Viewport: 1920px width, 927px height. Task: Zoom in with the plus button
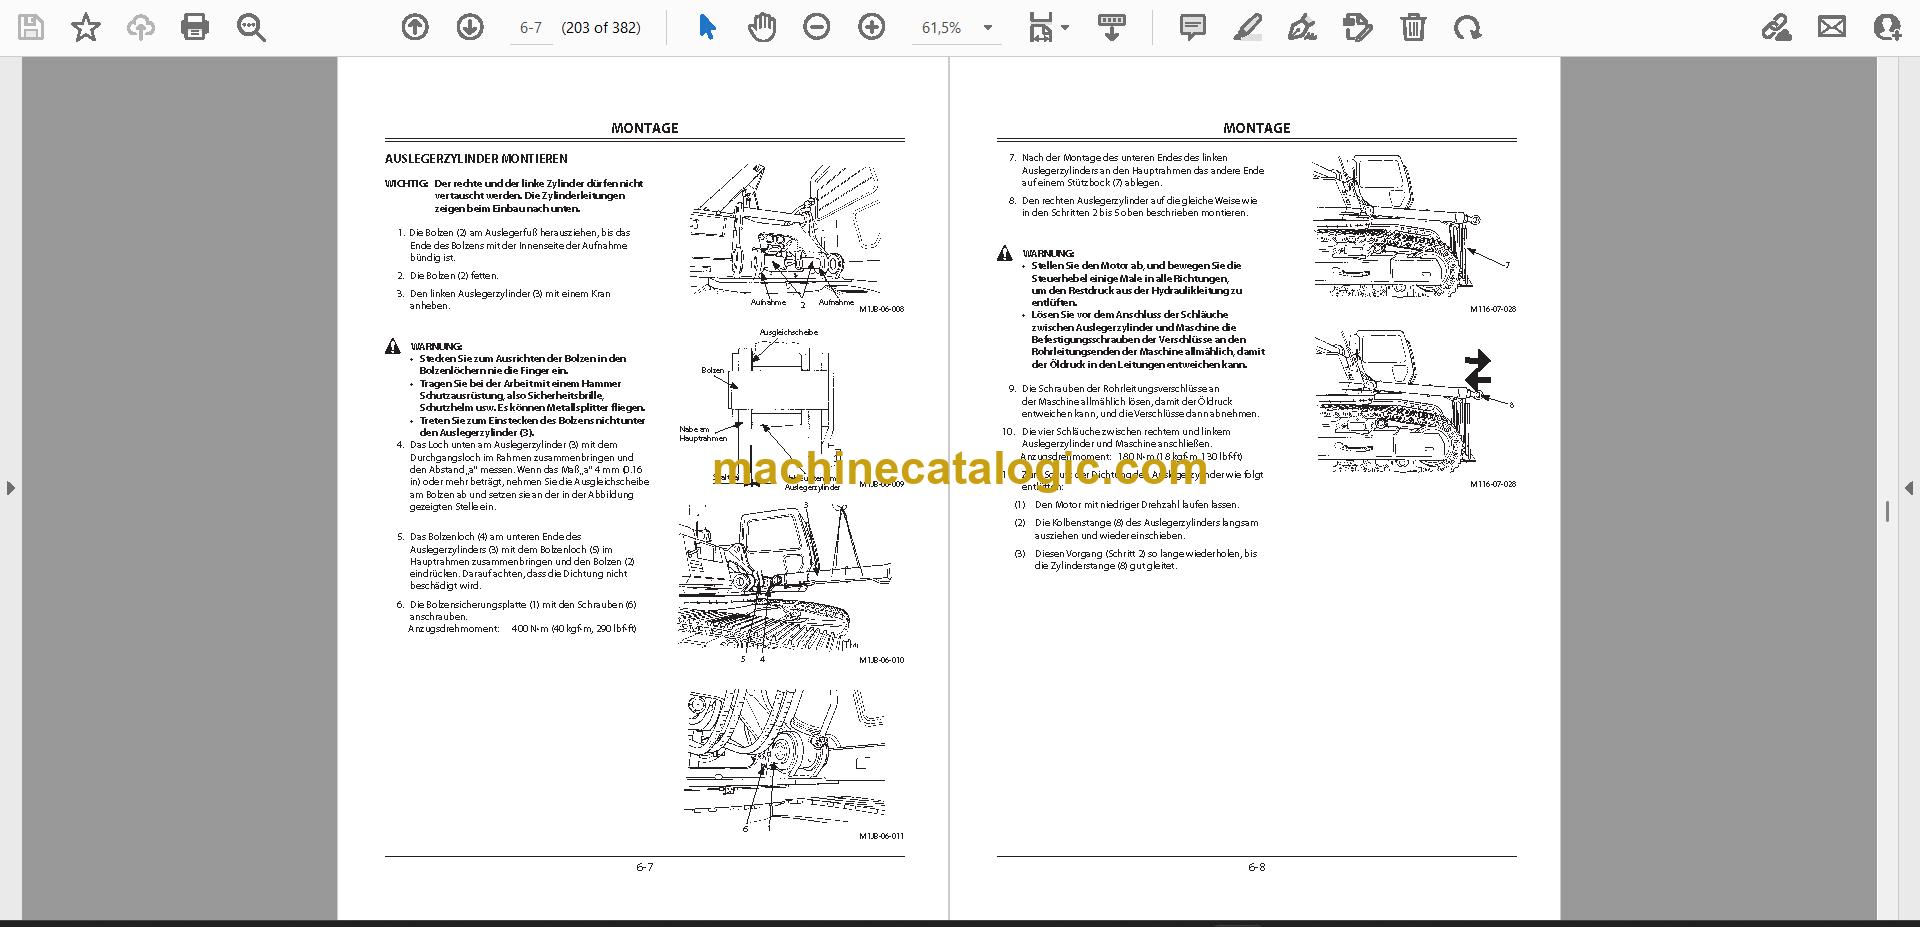tap(872, 27)
